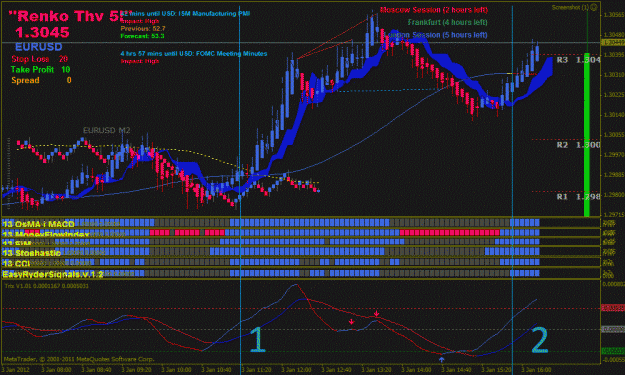Click the "3 Jan 2012" time axis label
This screenshot has height=375, width=625.
pyautogui.click(x=16, y=370)
